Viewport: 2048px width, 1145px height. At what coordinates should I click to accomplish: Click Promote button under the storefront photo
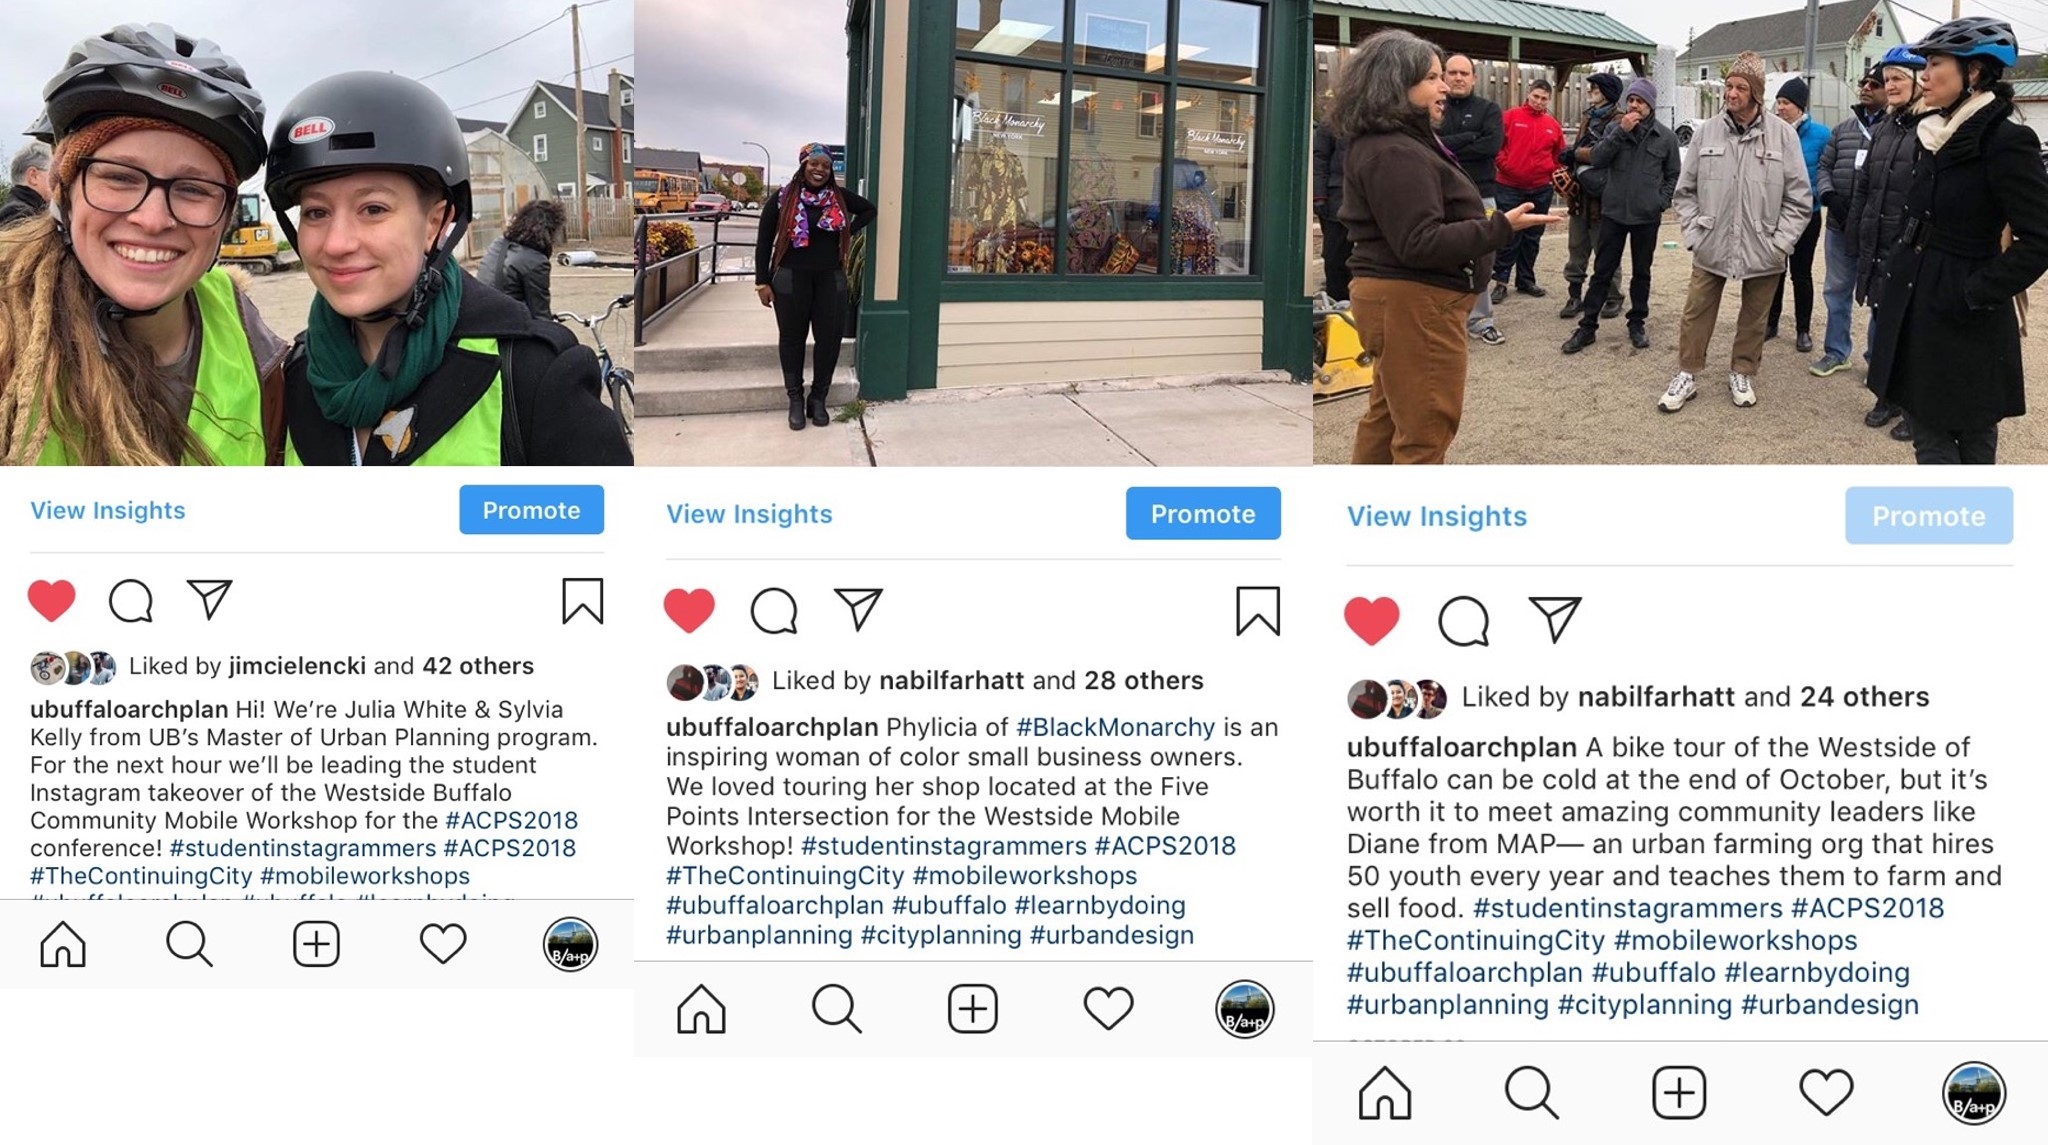pos(1203,514)
